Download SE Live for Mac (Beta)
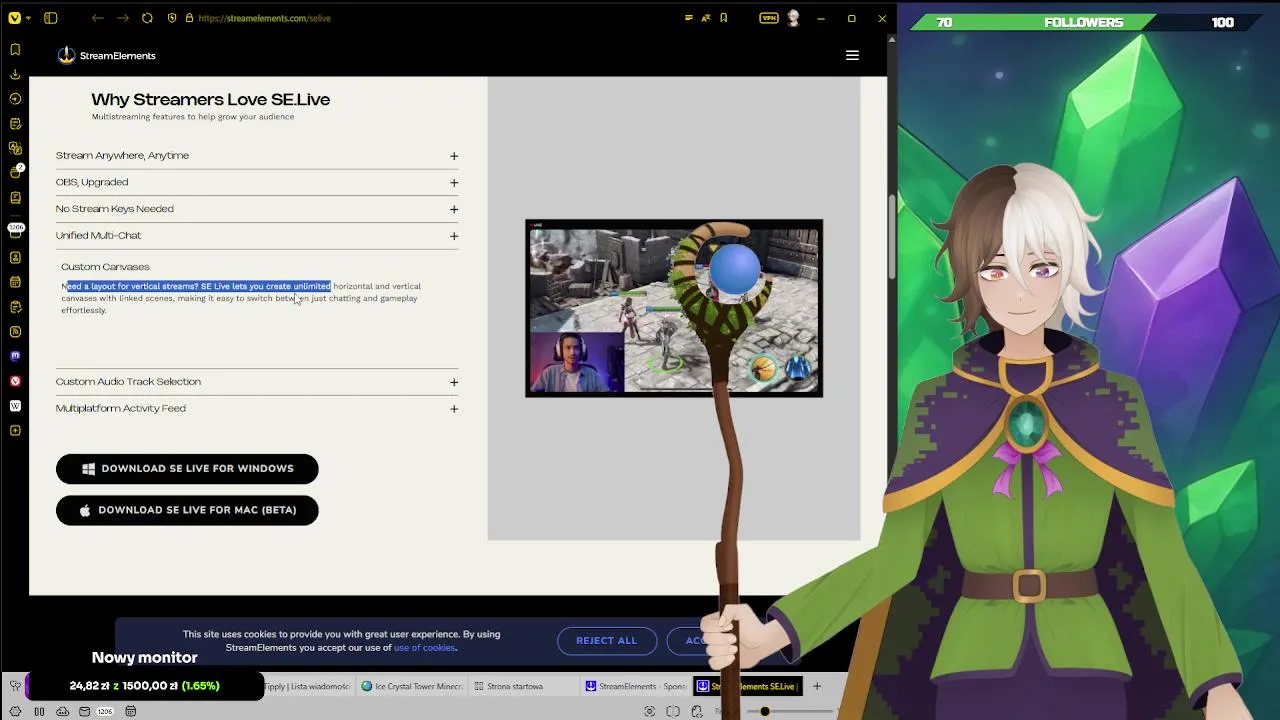 pos(187,510)
